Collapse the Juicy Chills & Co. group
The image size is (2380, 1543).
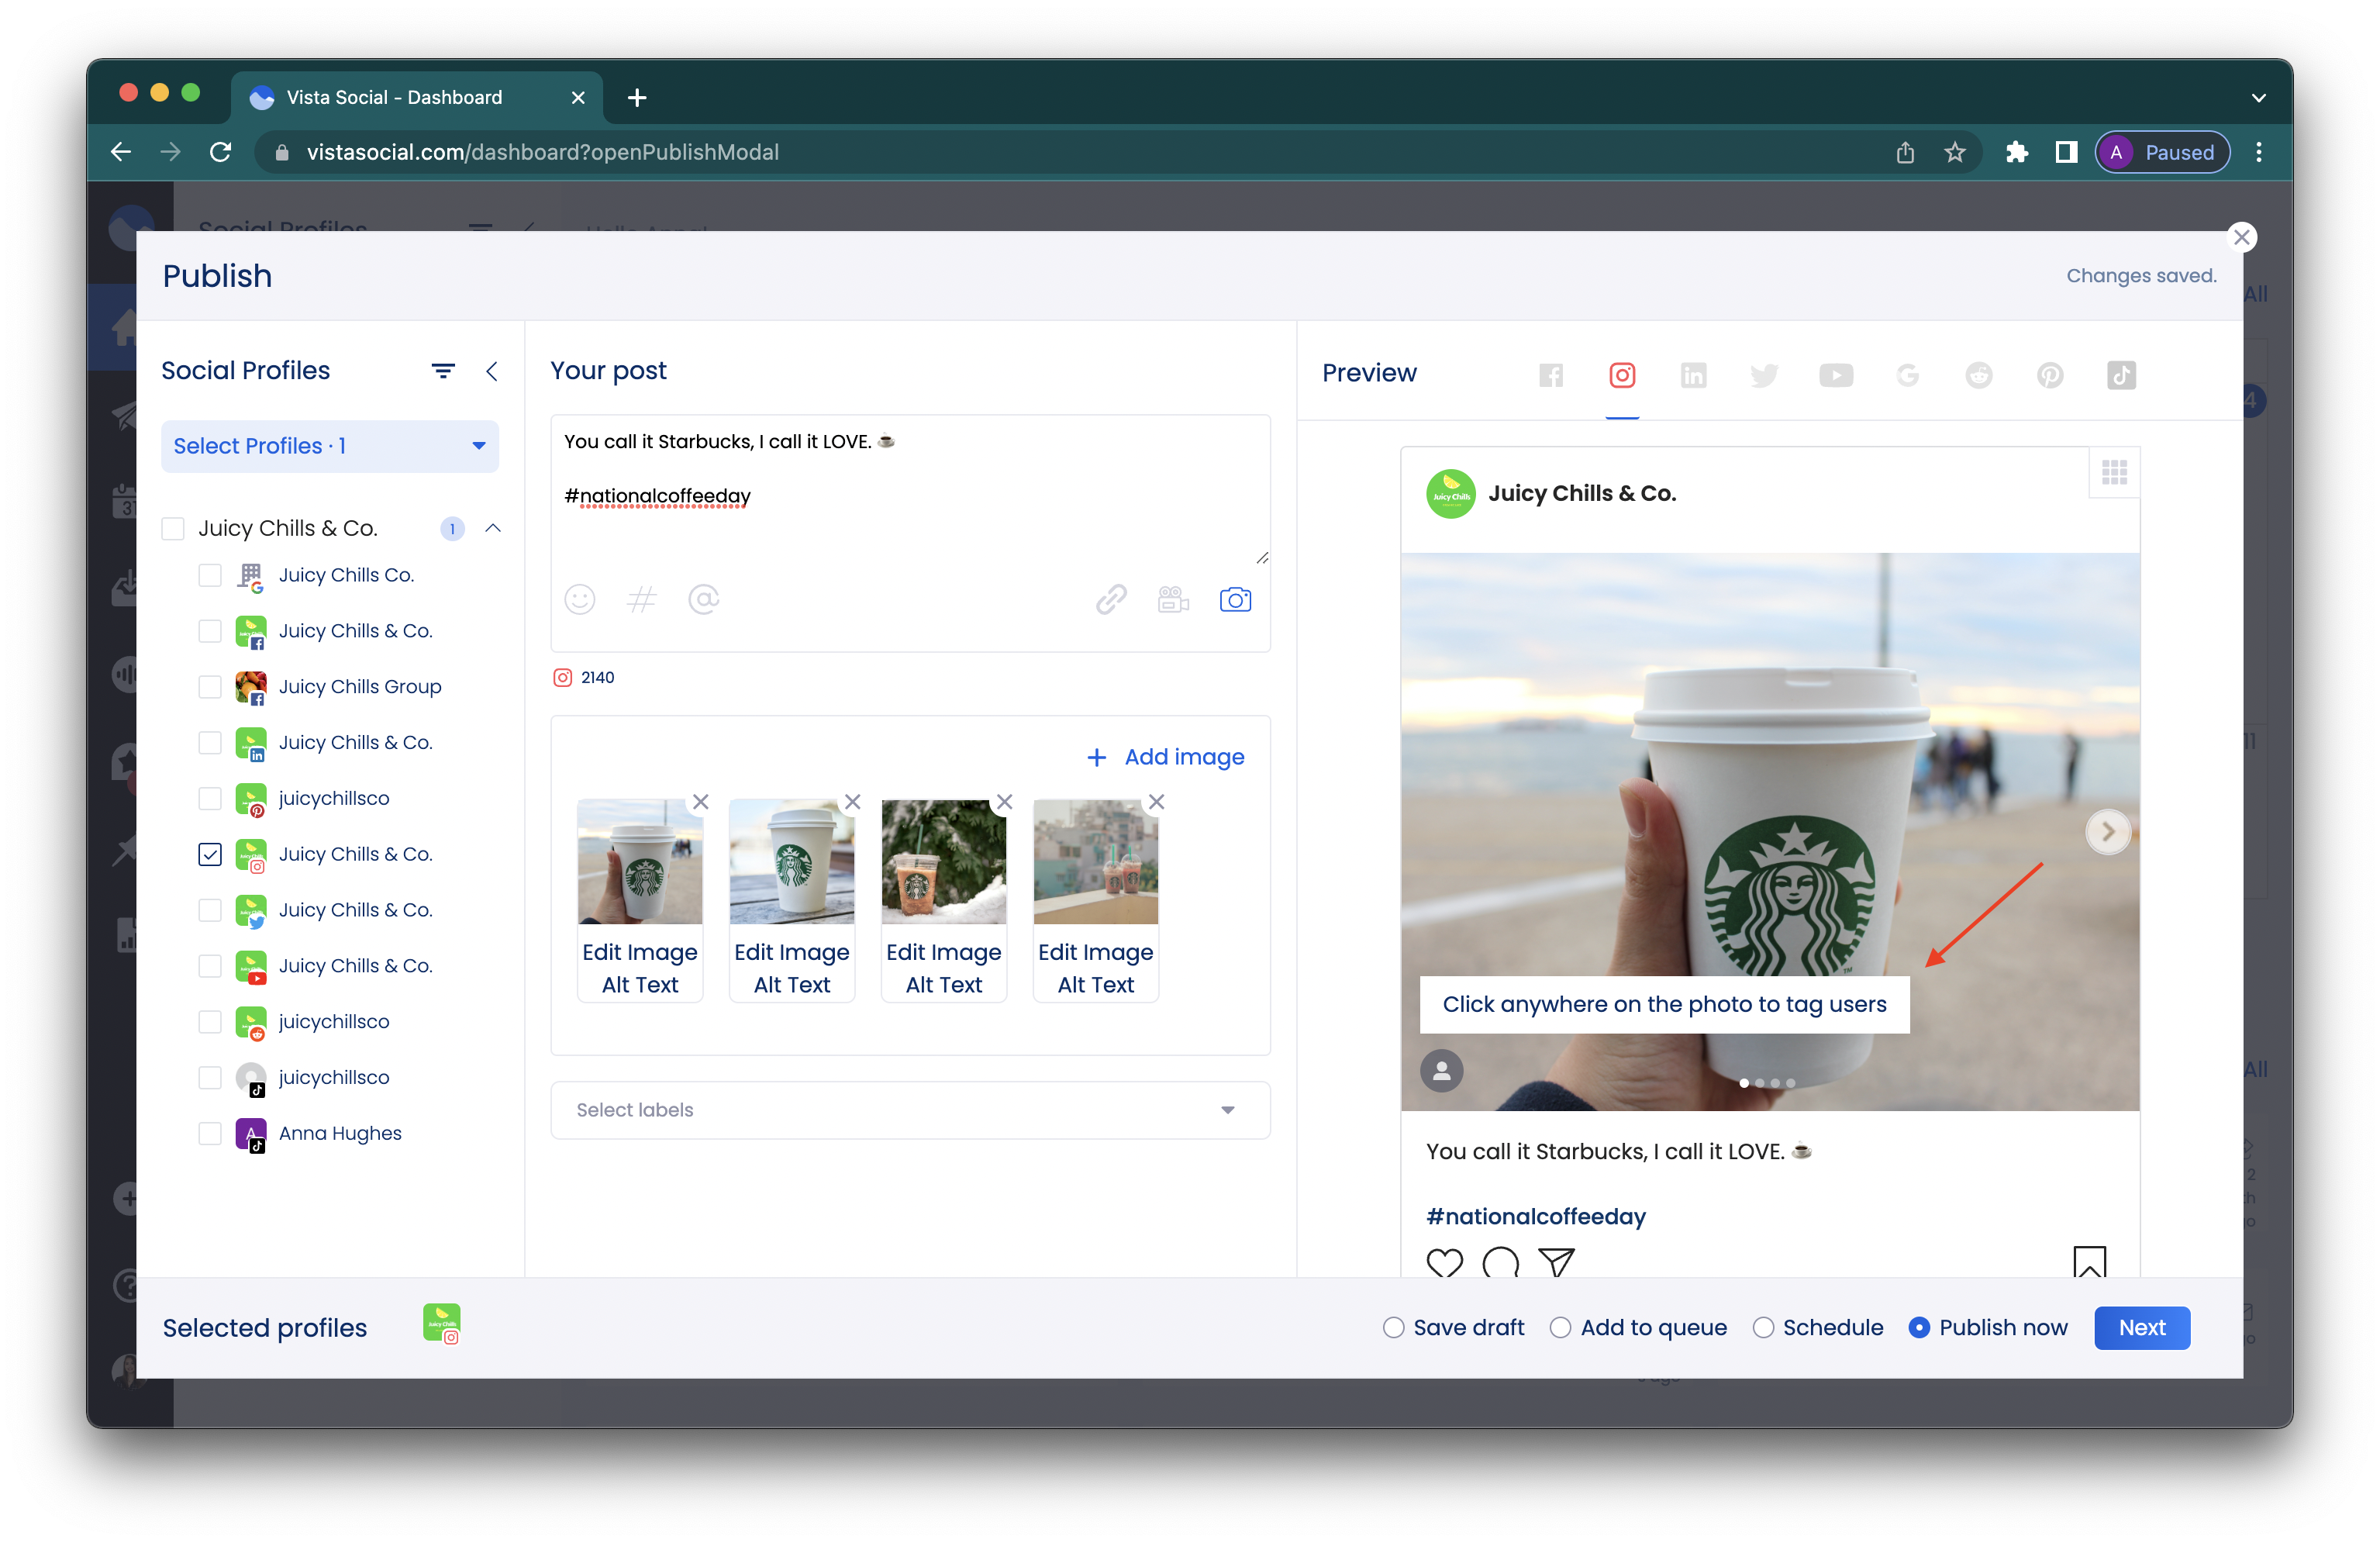coord(493,528)
